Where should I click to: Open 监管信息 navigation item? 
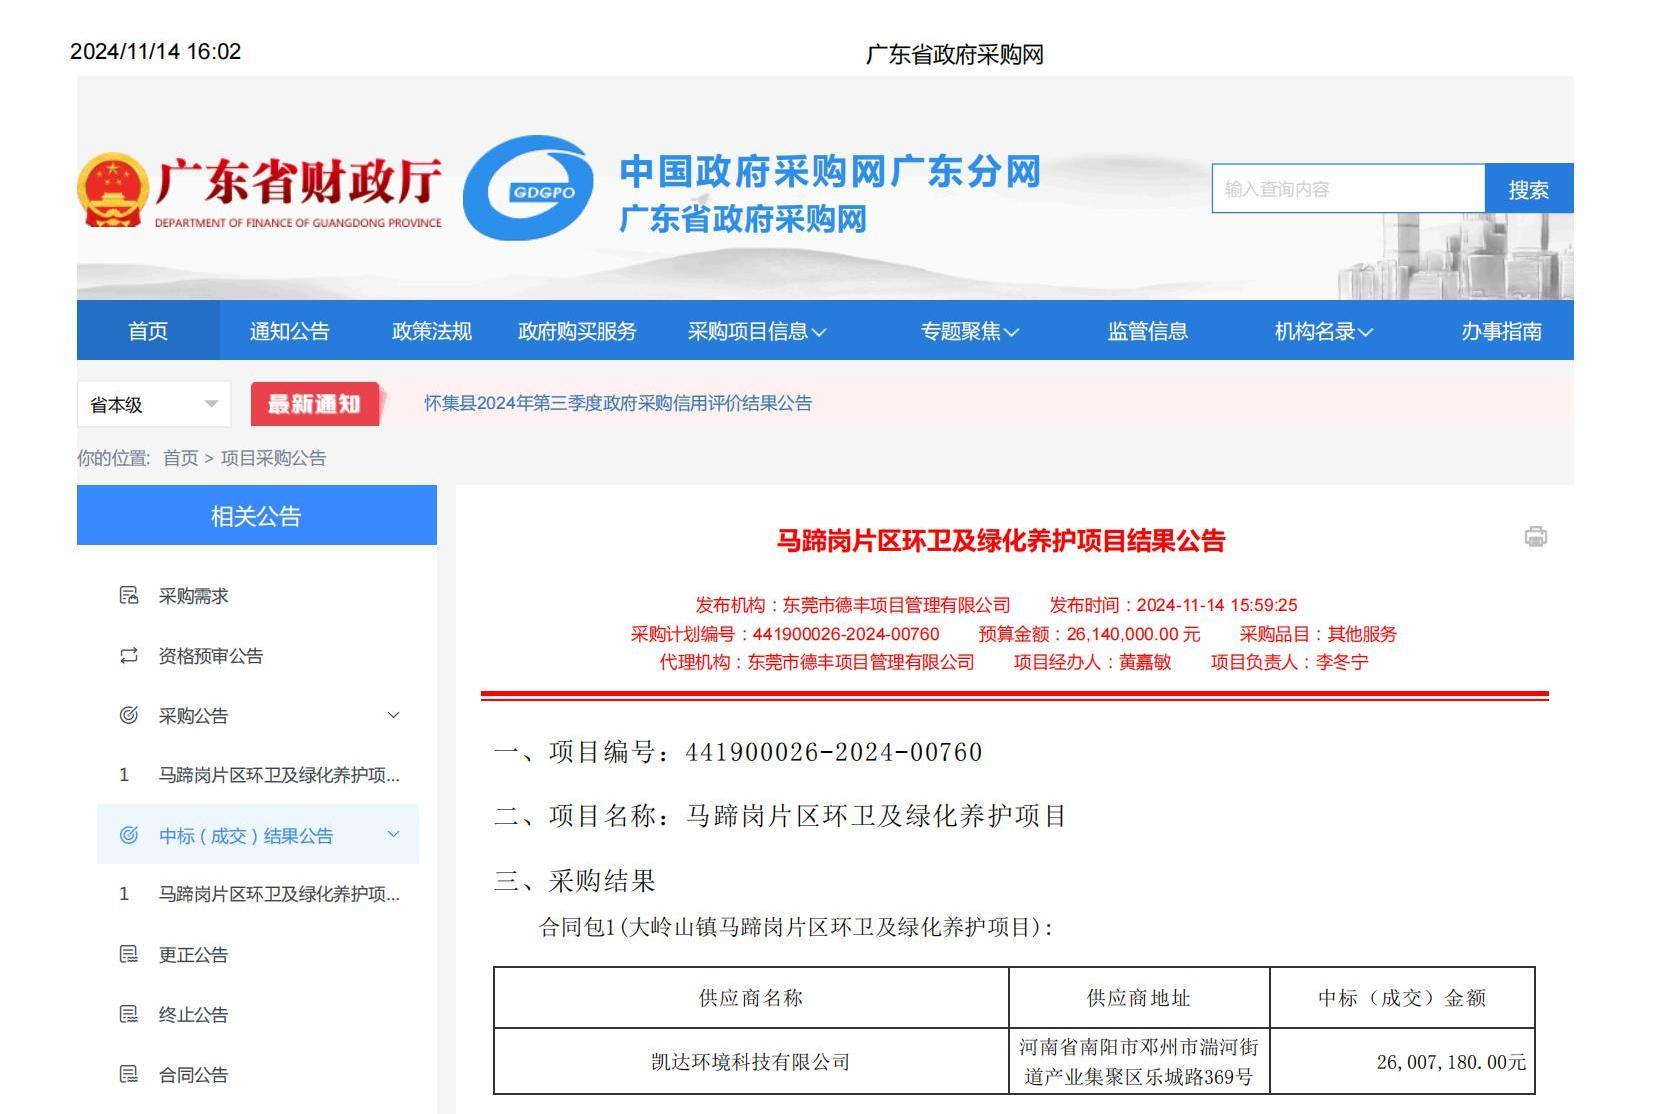coord(1147,331)
